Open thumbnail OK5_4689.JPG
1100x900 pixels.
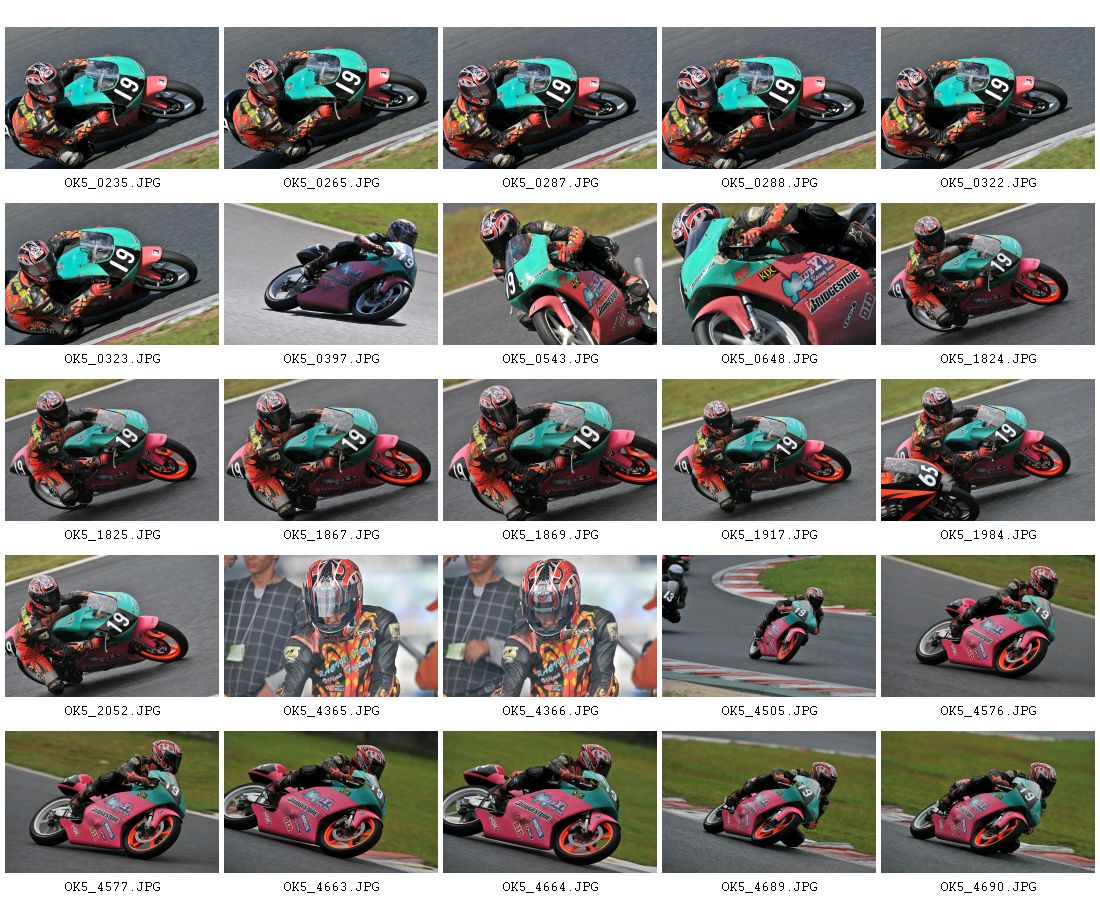(x=769, y=802)
